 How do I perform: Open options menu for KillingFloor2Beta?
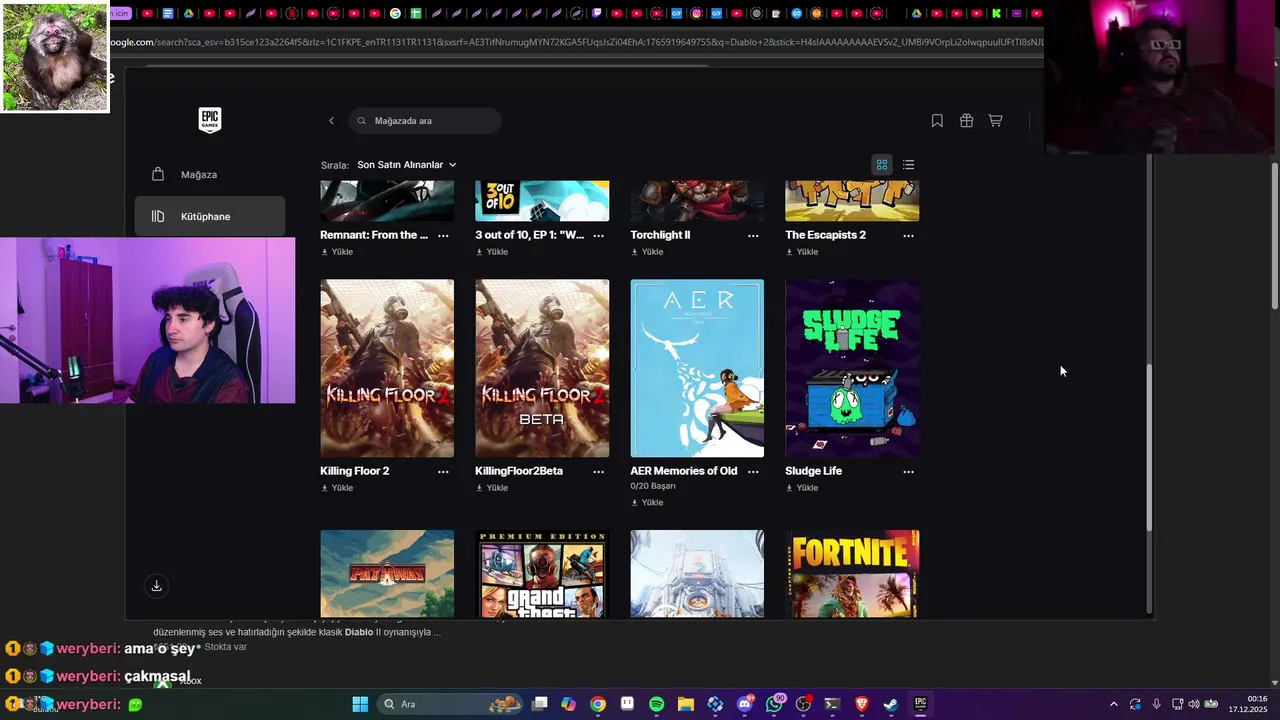[598, 472]
